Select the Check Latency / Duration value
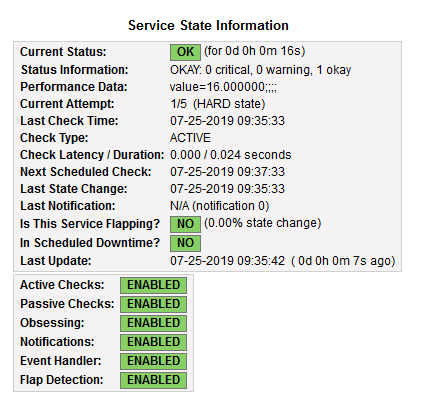Screen dimensions: 428x406 231,155
